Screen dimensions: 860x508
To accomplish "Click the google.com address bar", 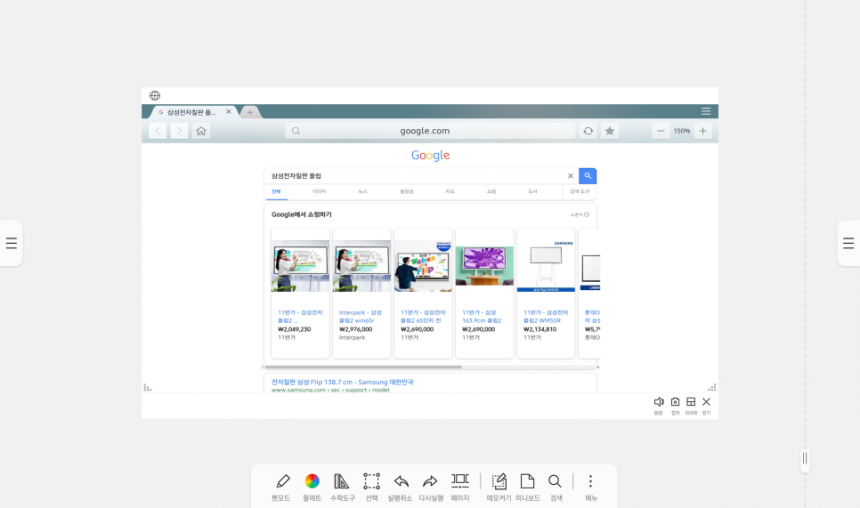I will click(430, 131).
